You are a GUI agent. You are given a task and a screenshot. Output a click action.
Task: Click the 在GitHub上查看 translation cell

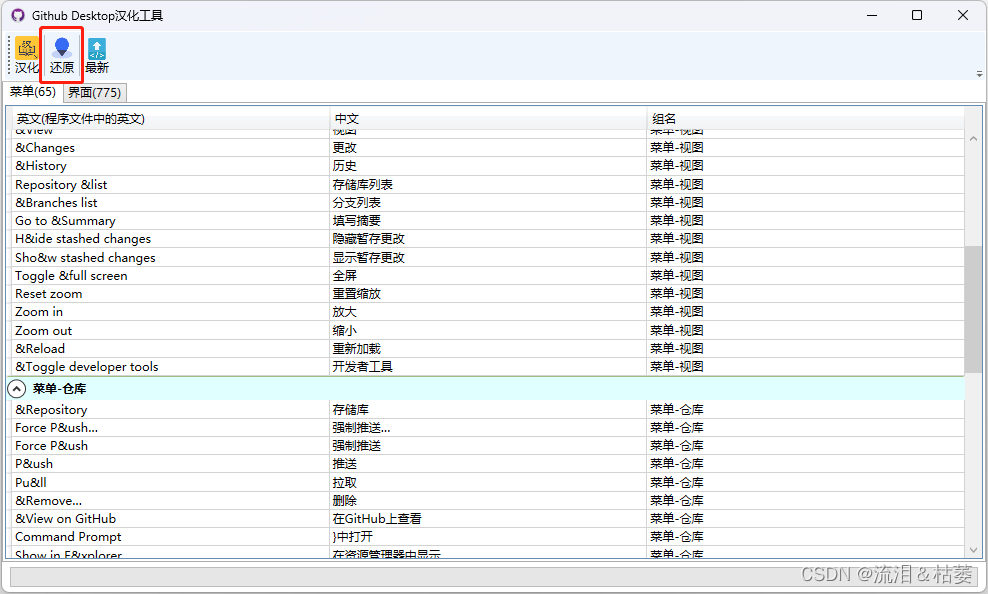pyautogui.click(x=488, y=518)
